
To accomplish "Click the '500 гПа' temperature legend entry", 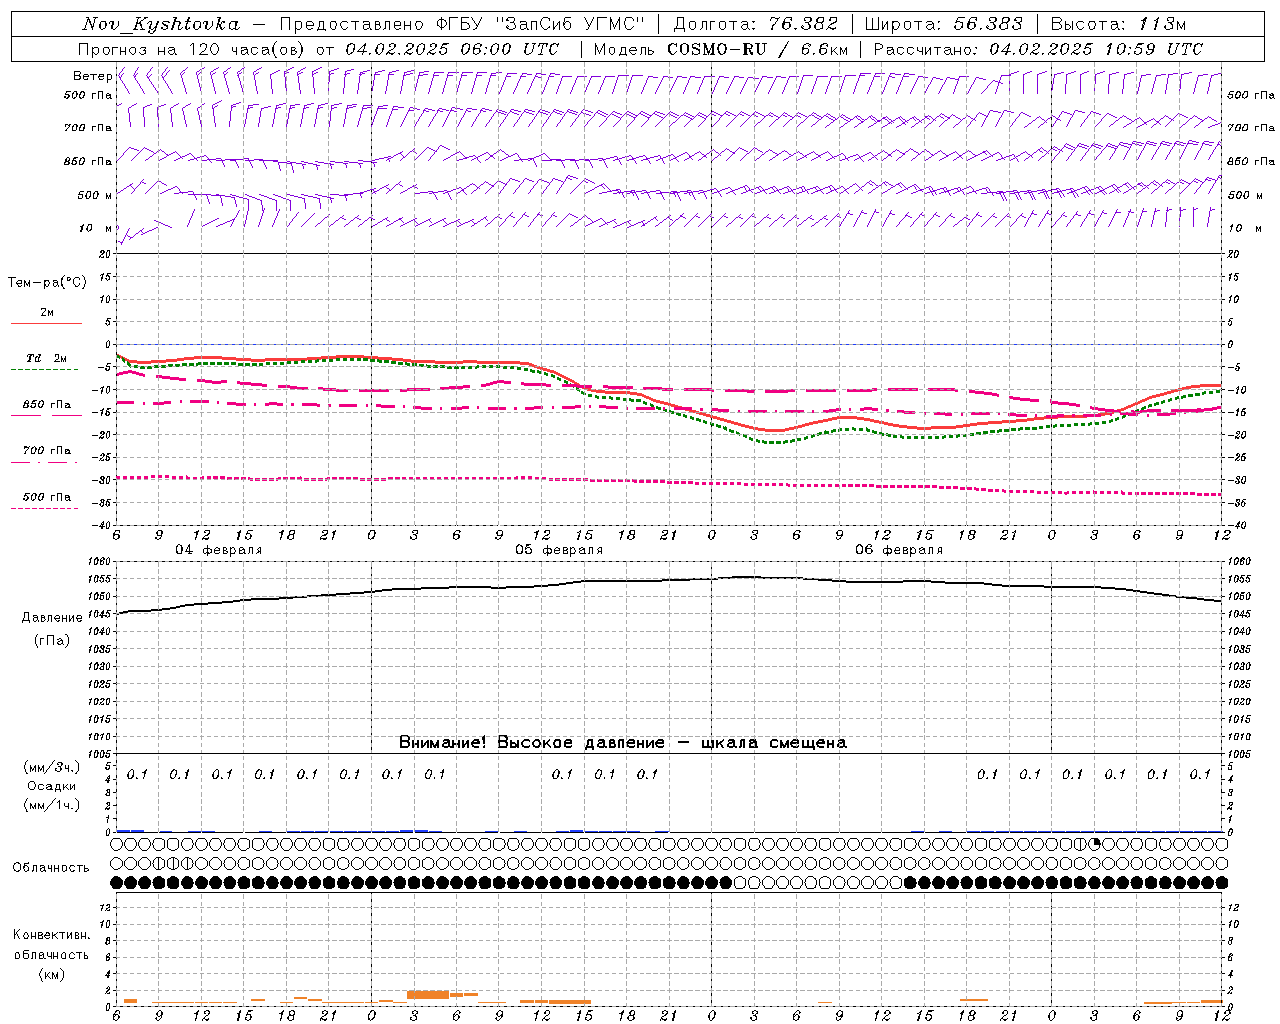I will coord(46,496).
